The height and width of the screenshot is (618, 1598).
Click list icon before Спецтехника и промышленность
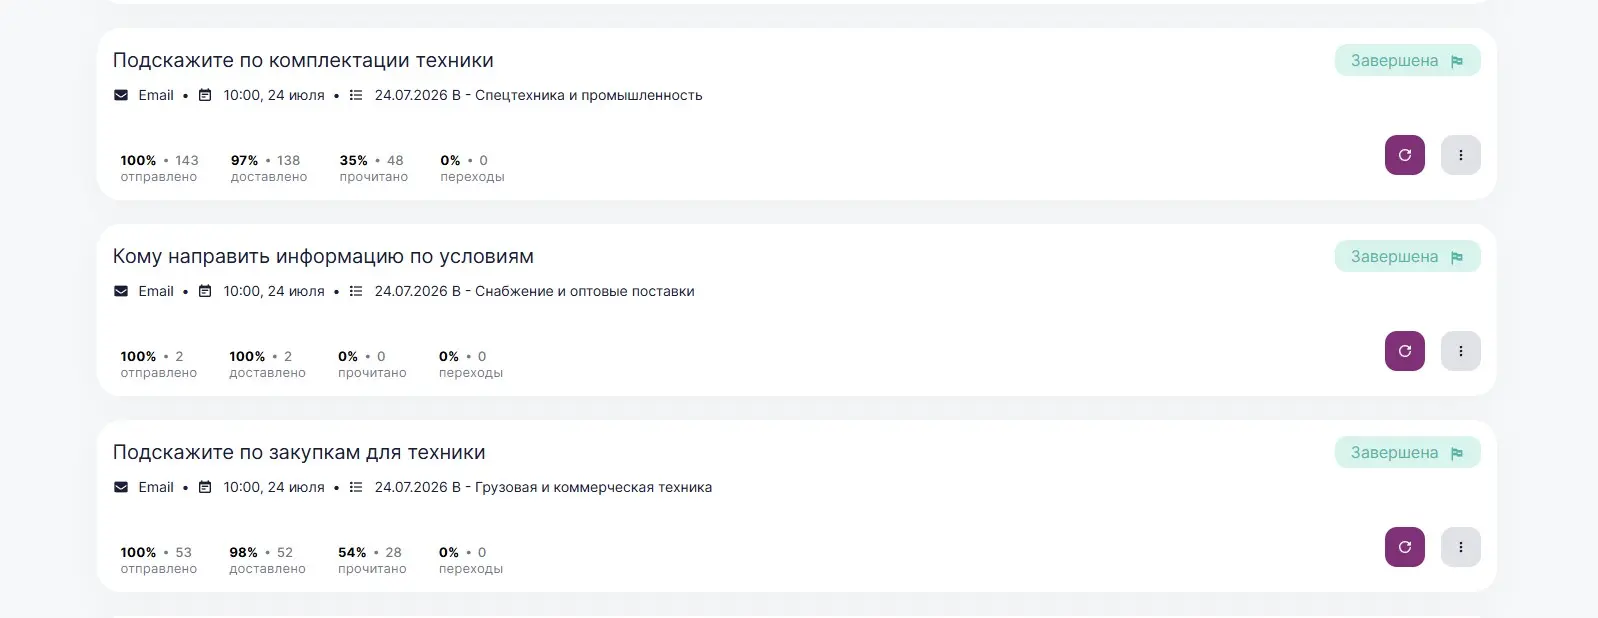point(355,95)
